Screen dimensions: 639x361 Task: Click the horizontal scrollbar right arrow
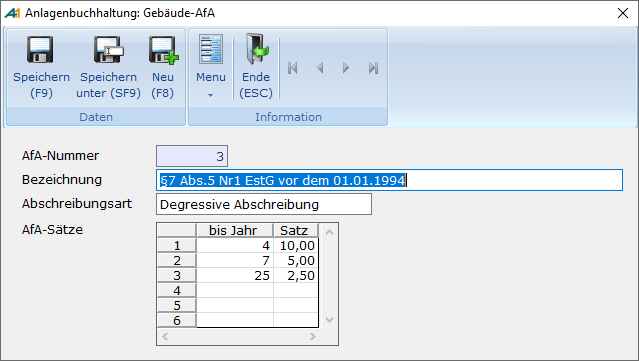[x=313, y=337]
